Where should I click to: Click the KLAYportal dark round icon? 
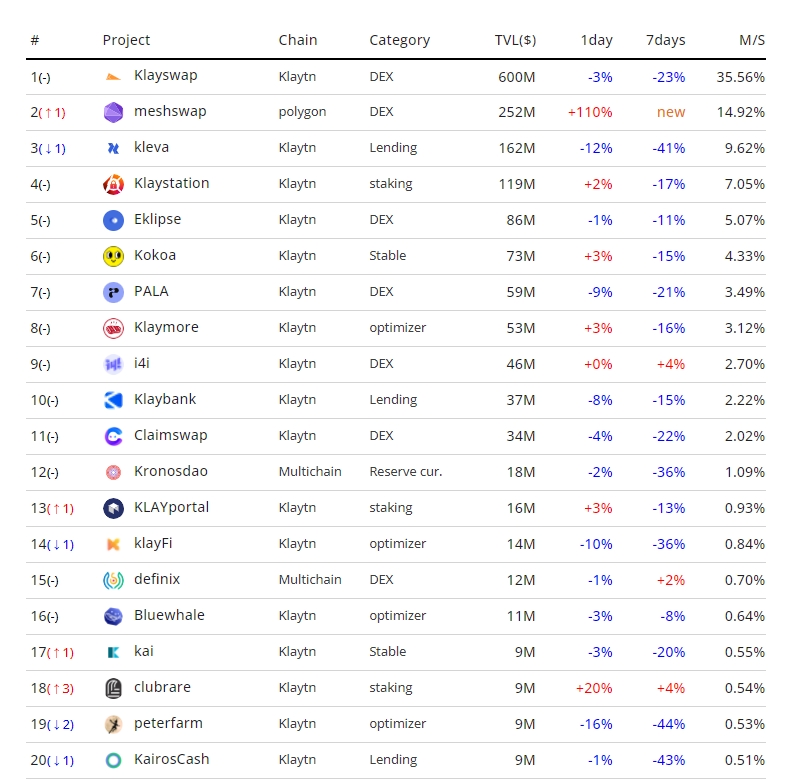pyautogui.click(x=113, y=508)
